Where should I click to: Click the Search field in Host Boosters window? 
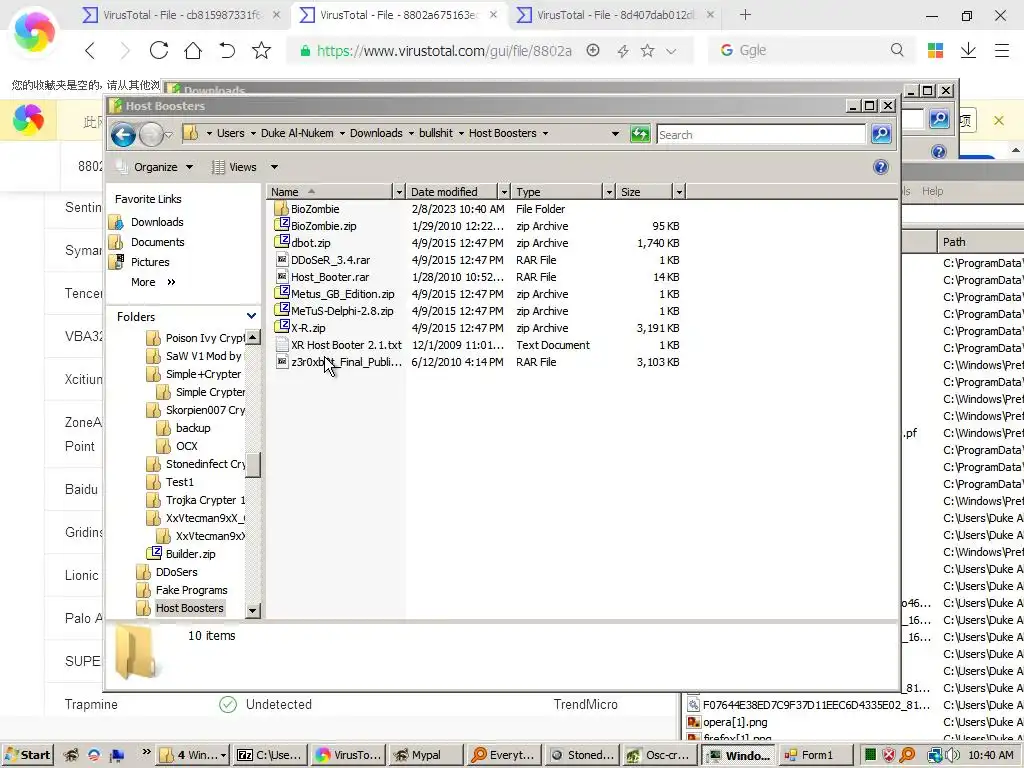761,135
